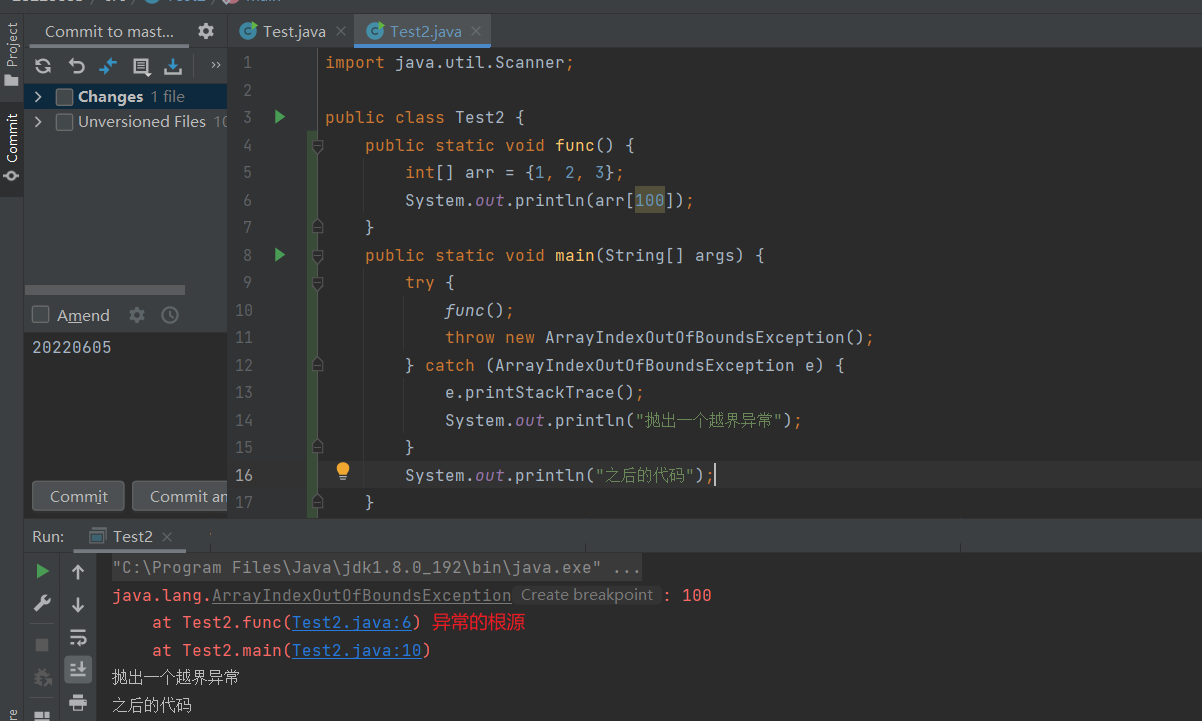The height and width of the screenshot is (721, 1202).
Task: Click the dimmed bug icon below the Stop square
Action: tap(42, 677)
